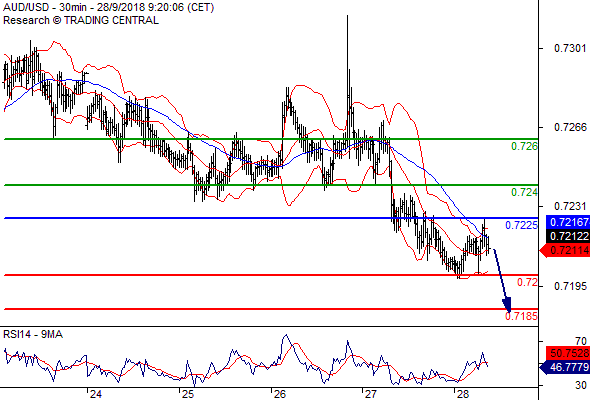The height and width of the screenshot is (400, 590).
Task: Click the date marker 24 on time axis
Action: click(x=96, y=394)
